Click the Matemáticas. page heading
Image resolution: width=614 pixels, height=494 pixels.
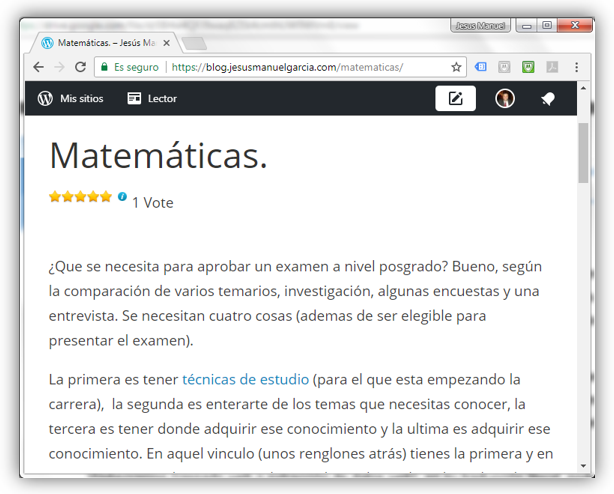(158, 155)
